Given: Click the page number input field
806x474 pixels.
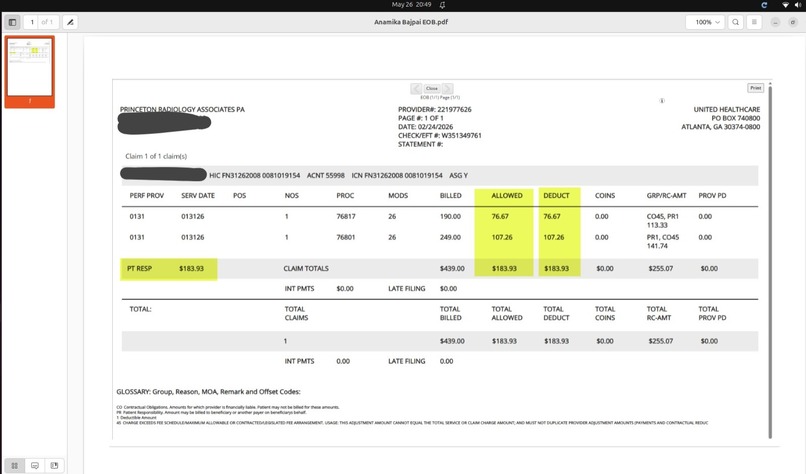Looking at the screenshot, I should 31,22.
